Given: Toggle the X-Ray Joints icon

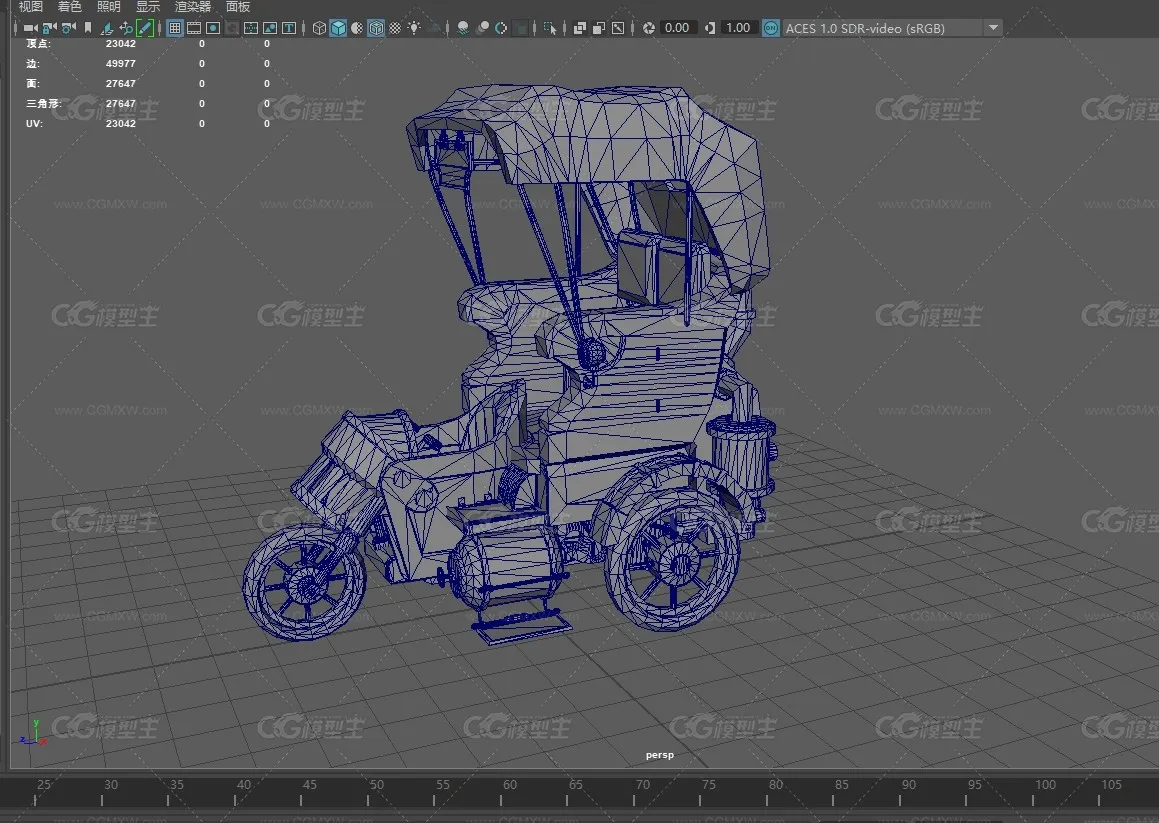Looking at the screenshot, I should [618, 28].
